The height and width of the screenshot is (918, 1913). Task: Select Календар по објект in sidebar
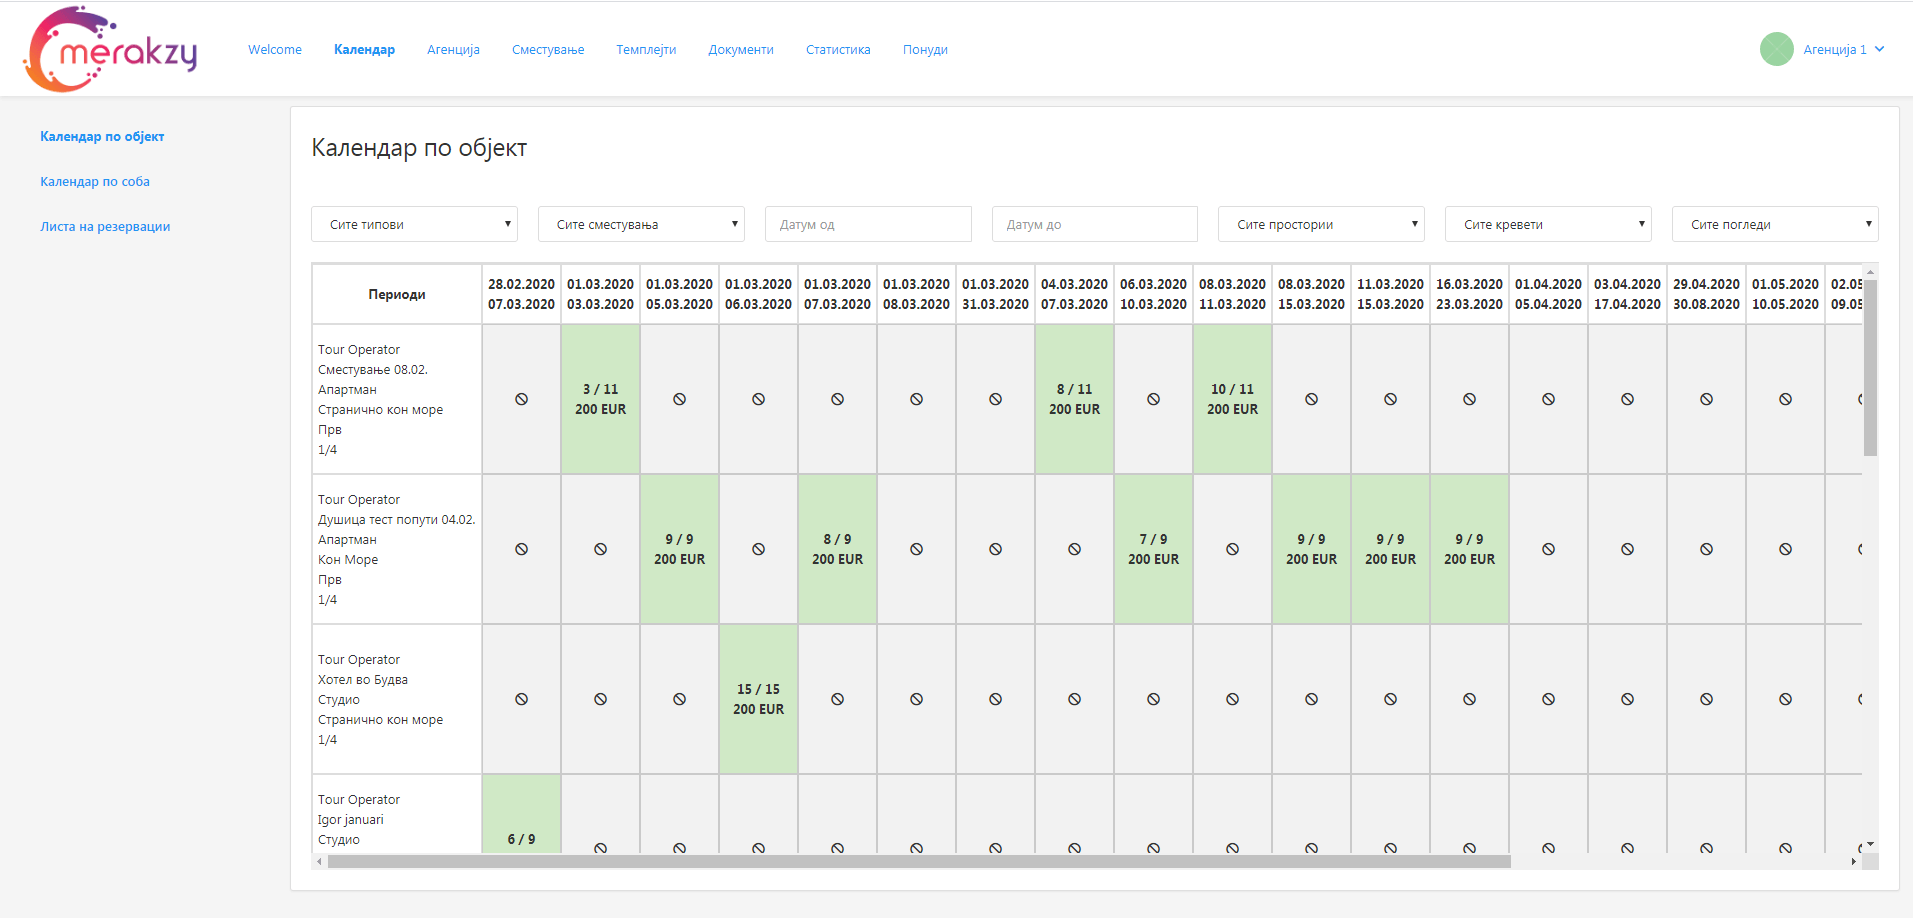click(x=102, y=136)
